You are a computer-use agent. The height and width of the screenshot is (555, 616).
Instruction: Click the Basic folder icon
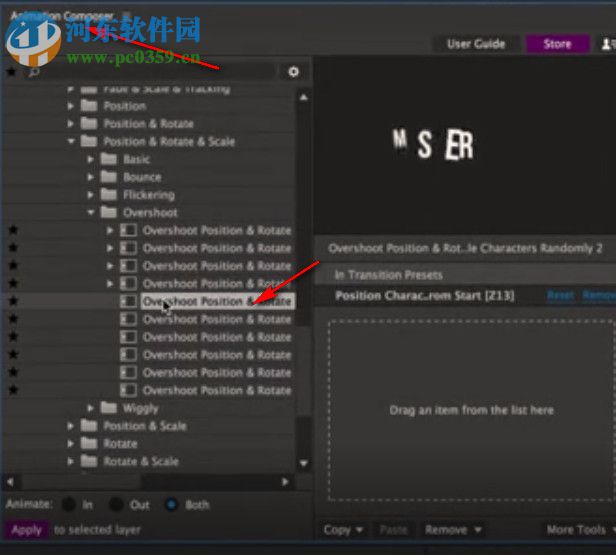tap(108, 159)
